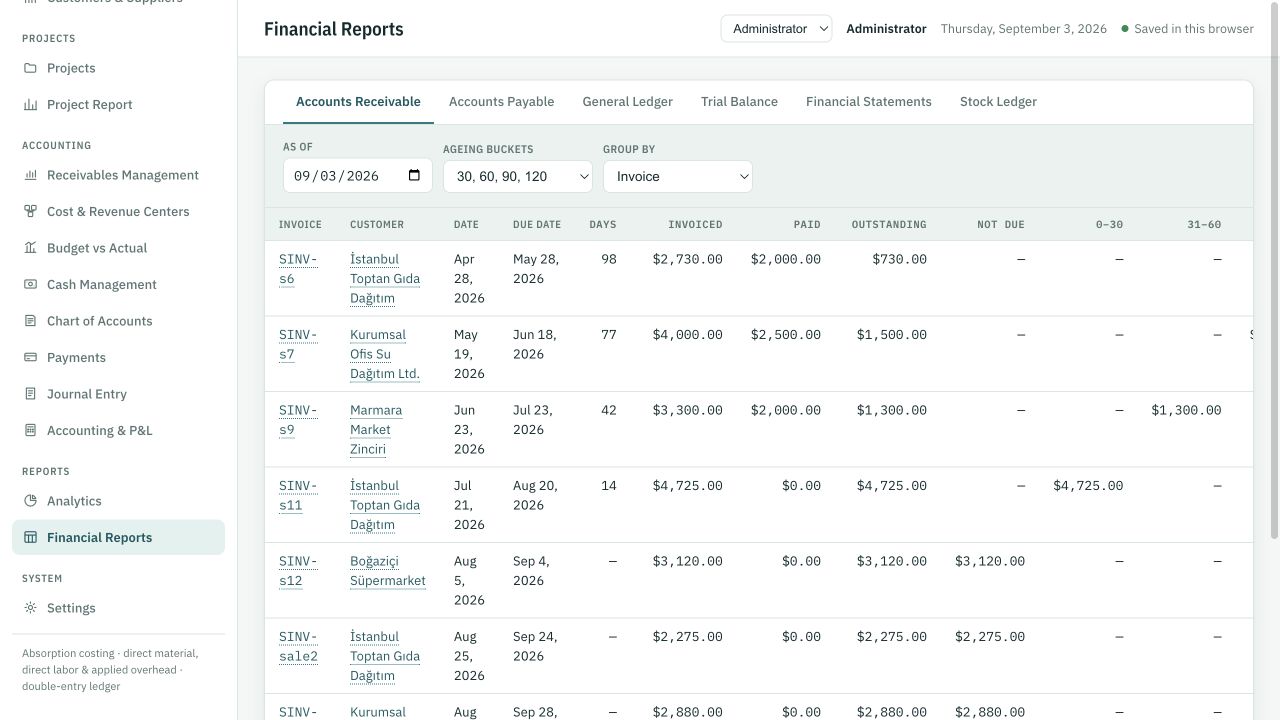The height and width of the screenshot is (720, 1280).
Task: Click the Saved in this browser status
Action: click(x=1187, y=29)
